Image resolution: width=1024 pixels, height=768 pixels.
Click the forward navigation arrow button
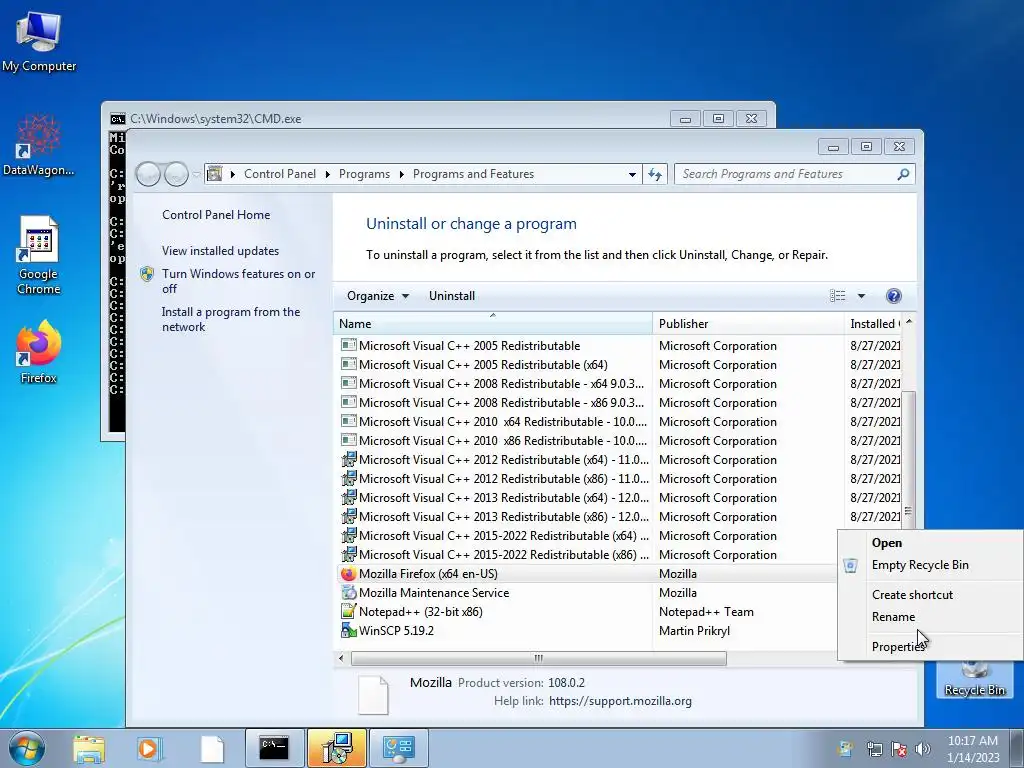click(x=176, y=174)
